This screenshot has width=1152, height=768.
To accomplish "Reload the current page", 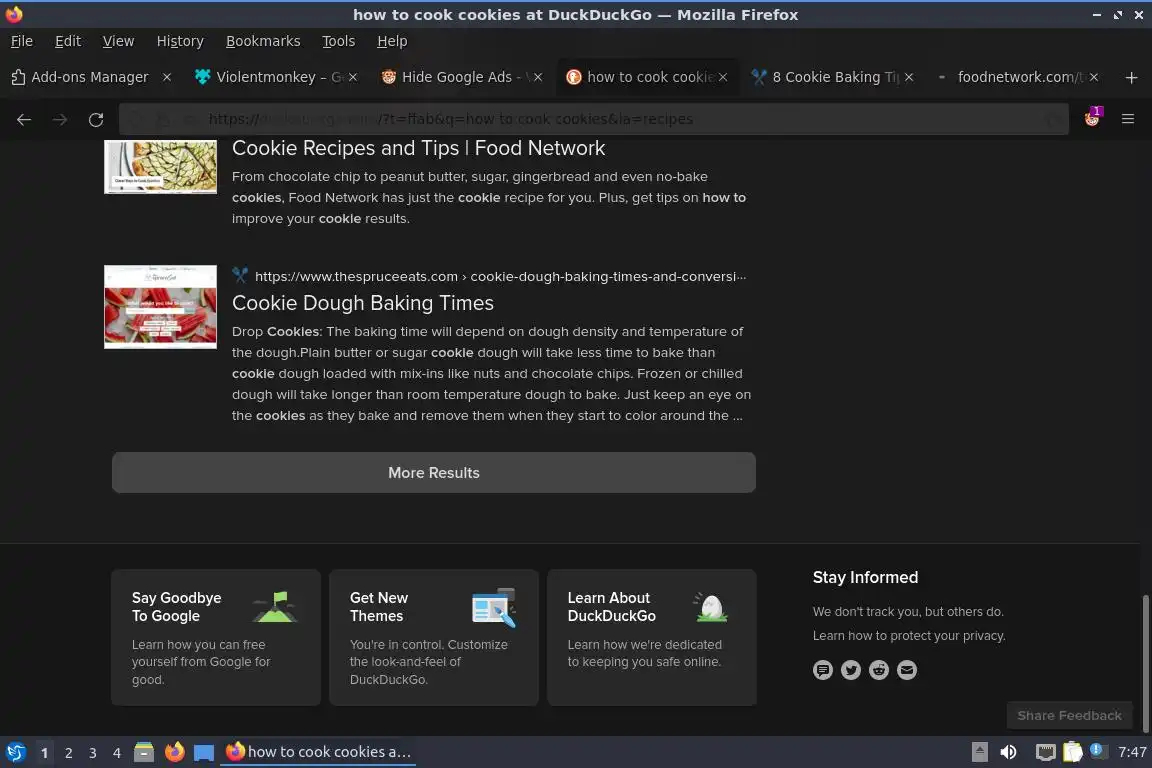I will coord(96,119).
